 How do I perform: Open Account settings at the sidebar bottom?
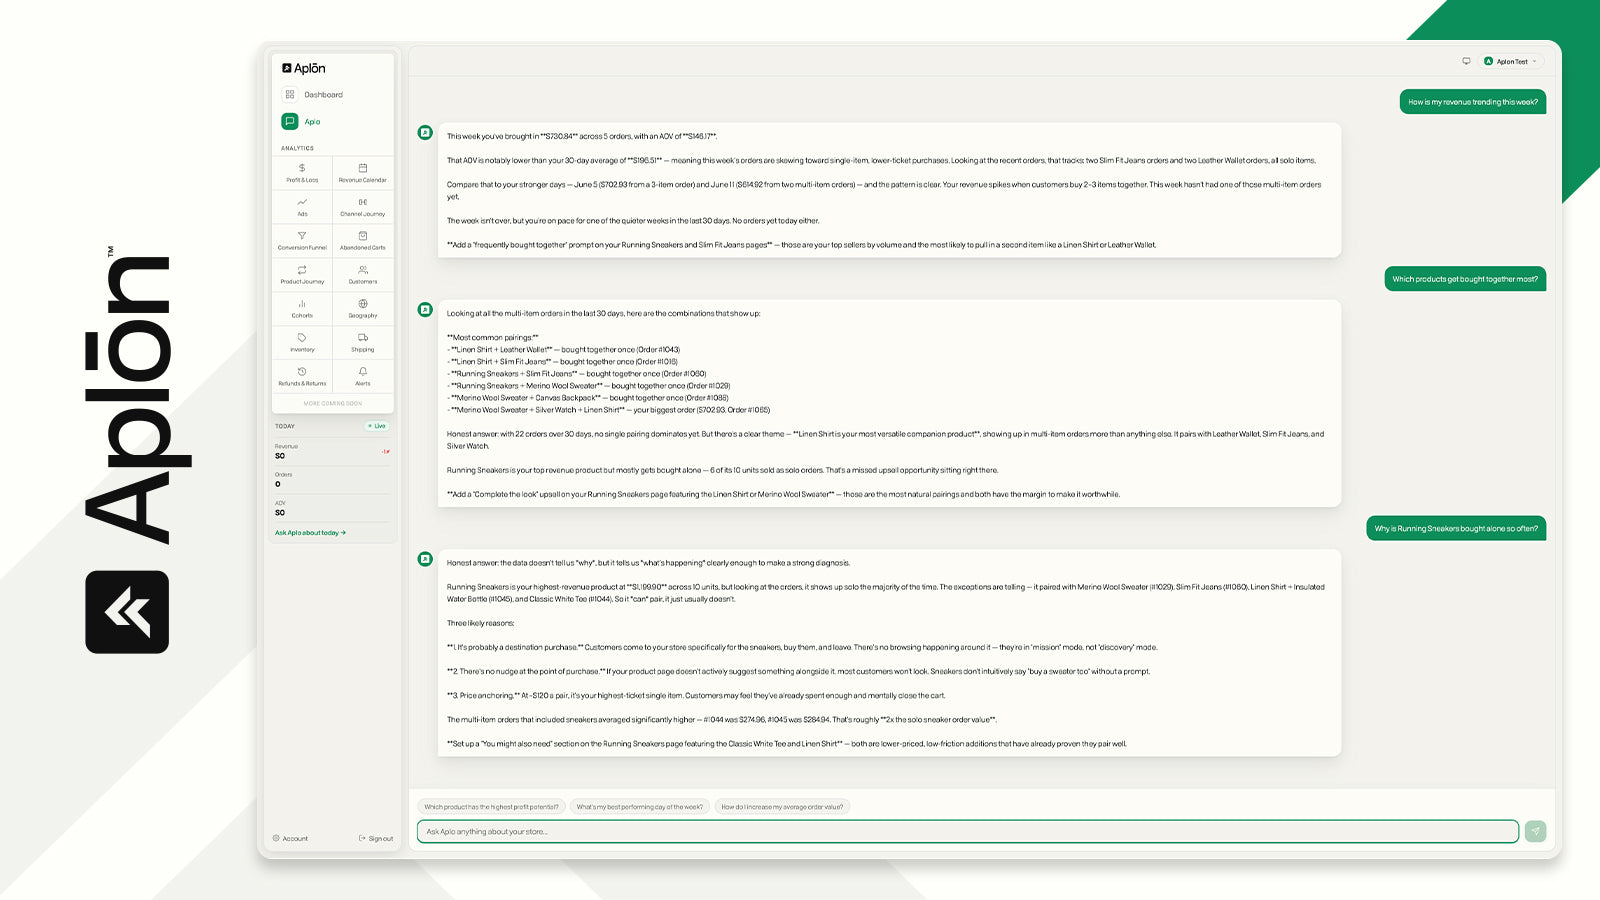pyautogui.click(x=291, y=838)
